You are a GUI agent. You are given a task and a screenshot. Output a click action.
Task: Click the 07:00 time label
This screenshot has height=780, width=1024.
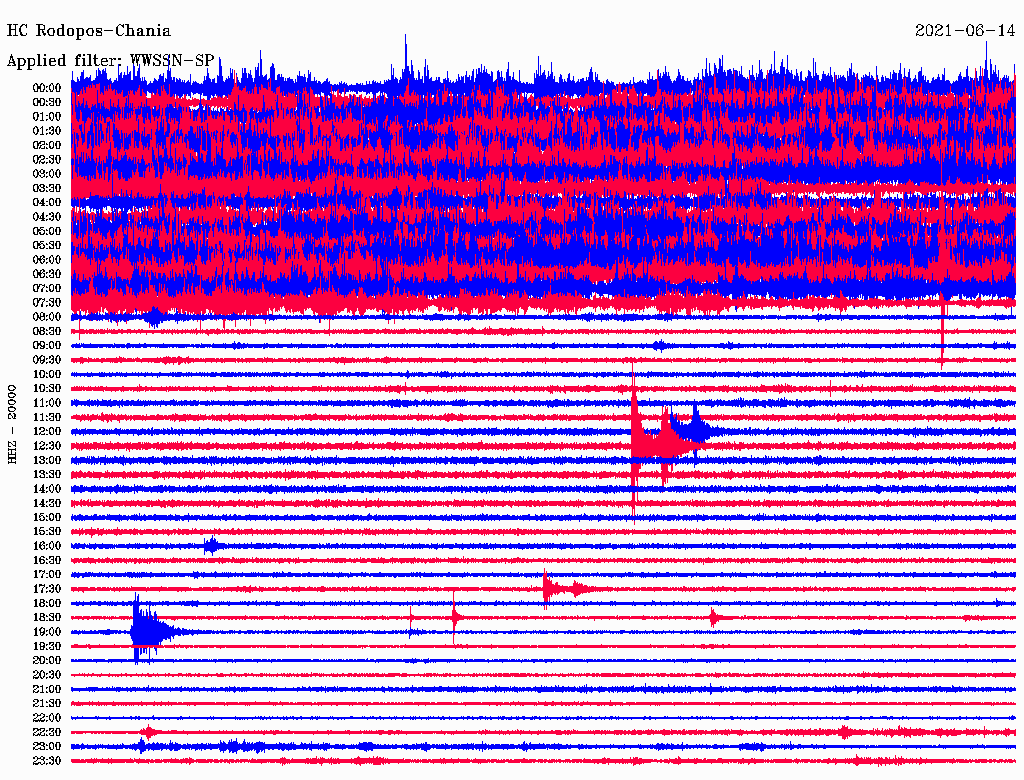click(x=47, y=289)
